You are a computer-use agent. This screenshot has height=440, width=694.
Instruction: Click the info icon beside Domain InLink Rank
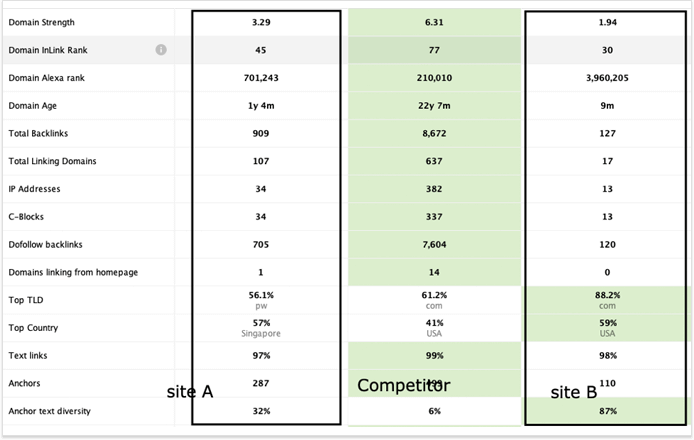click(161, 50)
